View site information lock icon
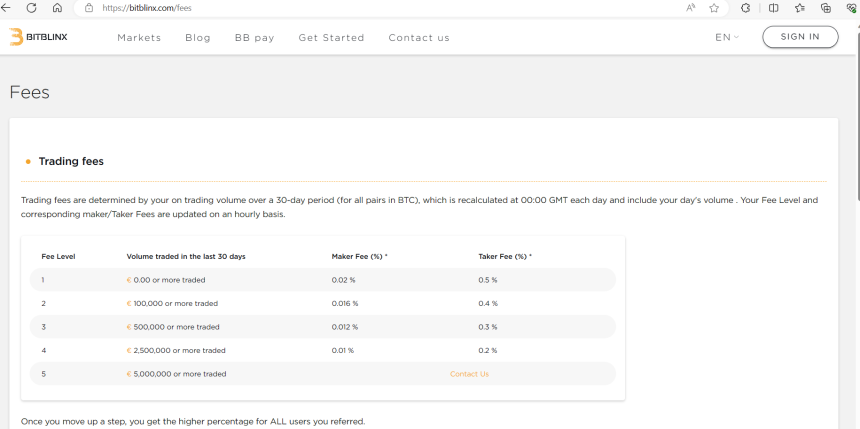The image size is (860, 429). pos(89,8)
